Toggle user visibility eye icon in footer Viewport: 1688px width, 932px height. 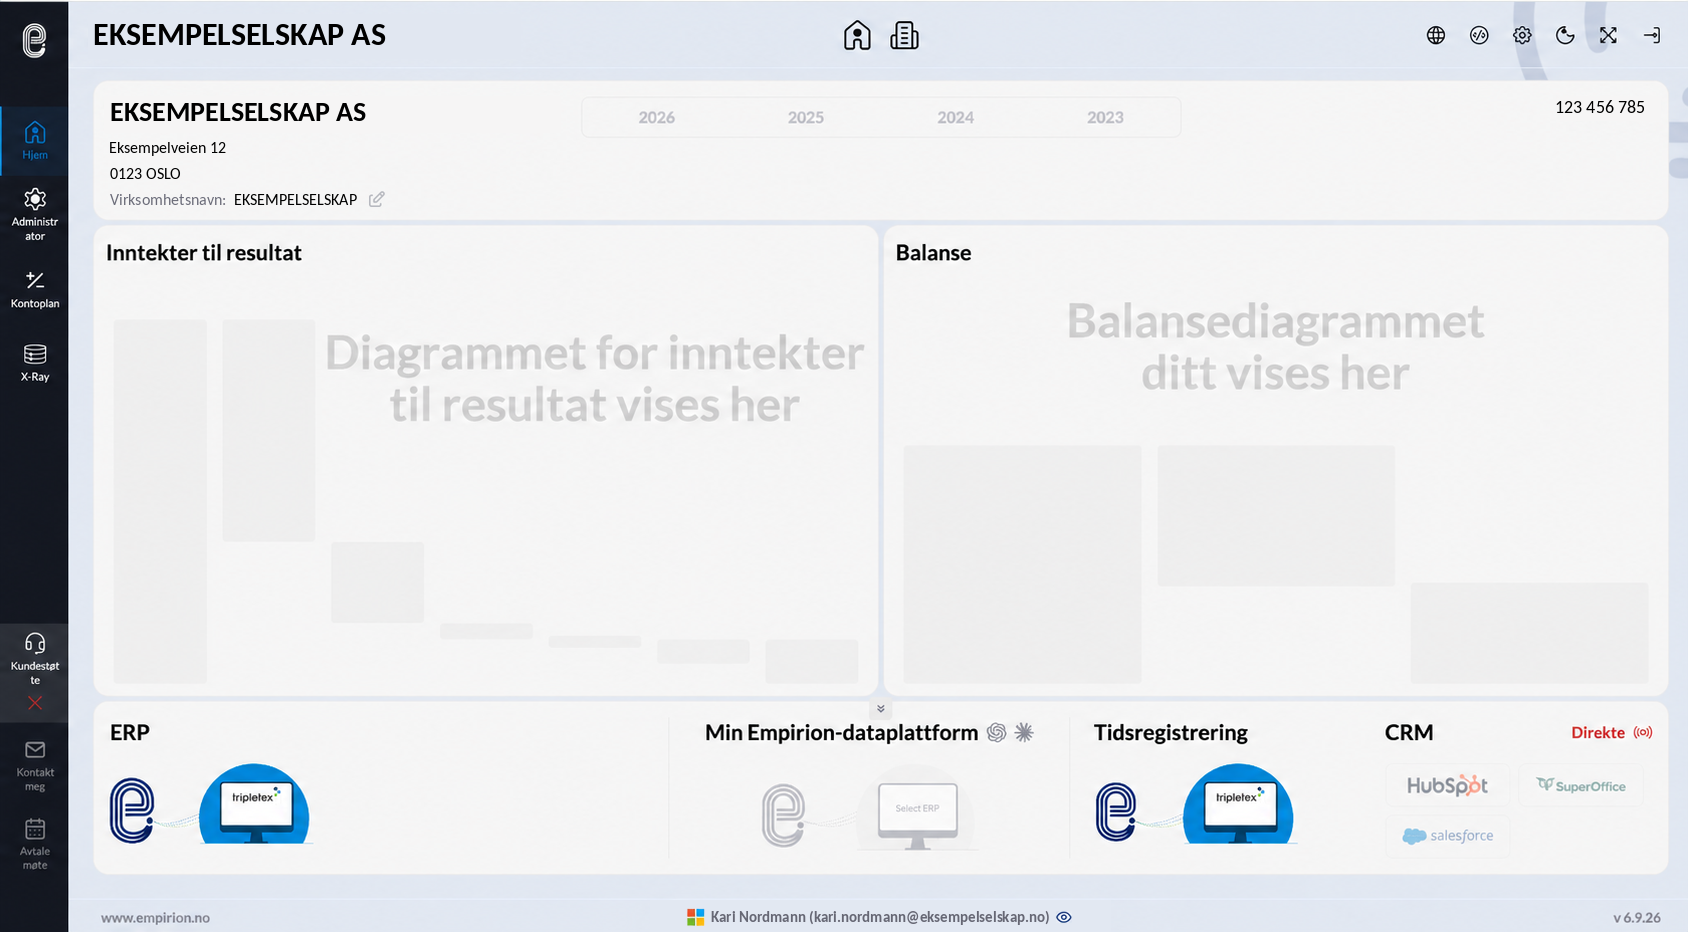[x=1064, y=917]
